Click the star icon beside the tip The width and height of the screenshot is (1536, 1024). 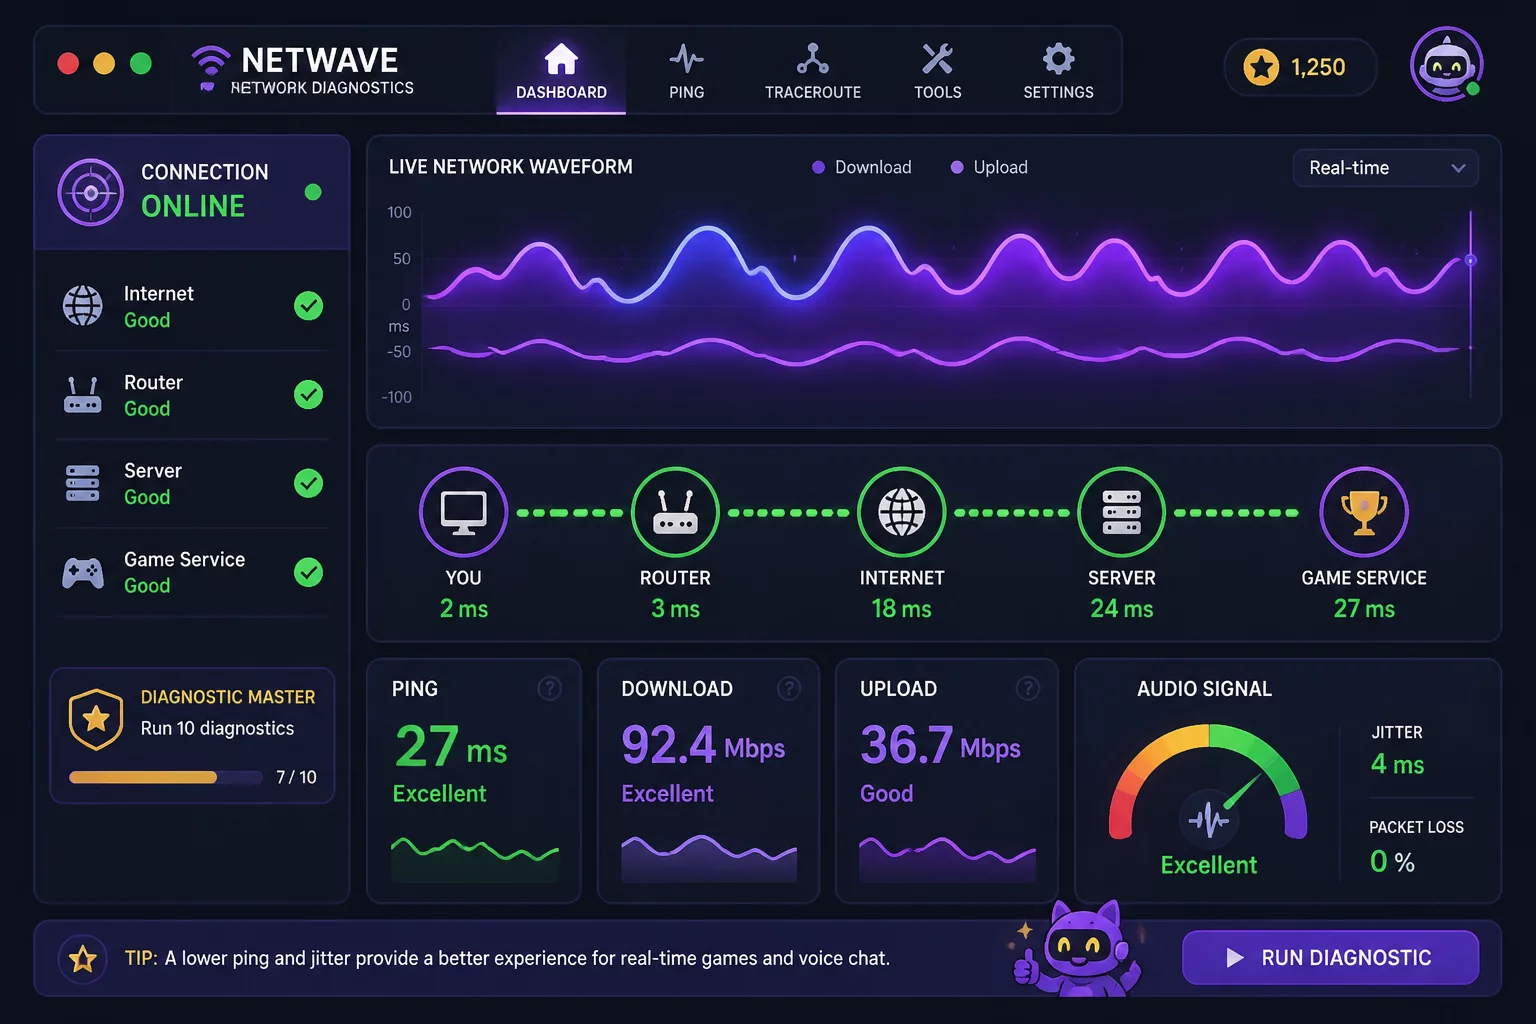pyautogui.click(x=82, y=960)
